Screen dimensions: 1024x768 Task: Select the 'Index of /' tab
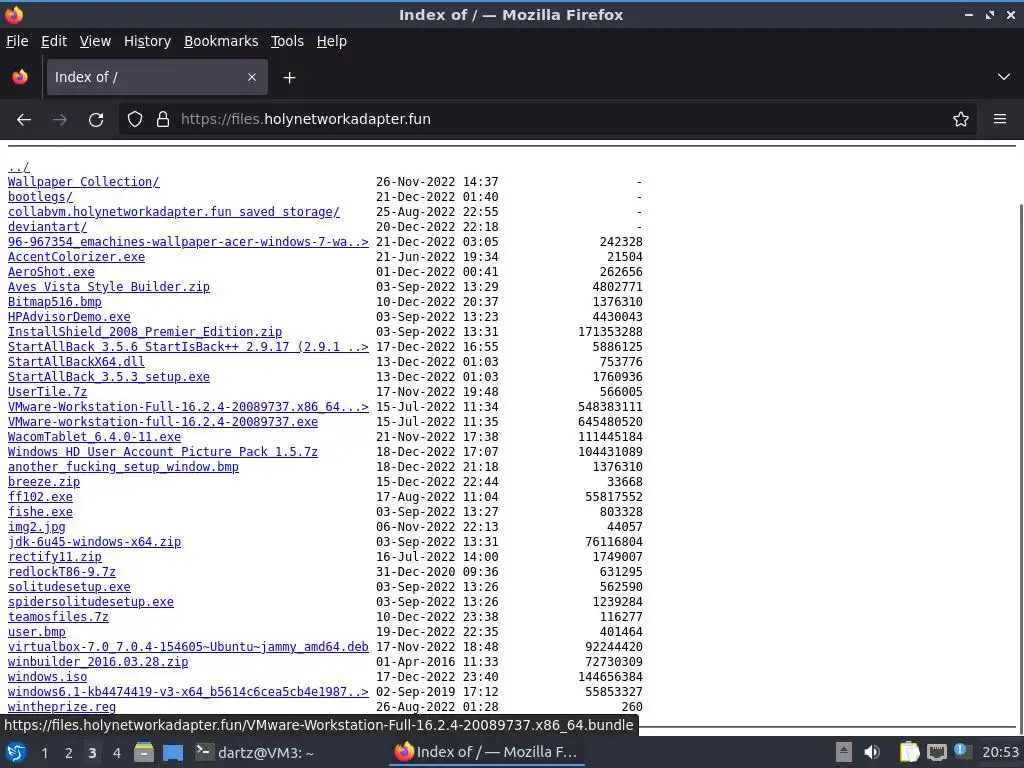click(x=157, y=77)
